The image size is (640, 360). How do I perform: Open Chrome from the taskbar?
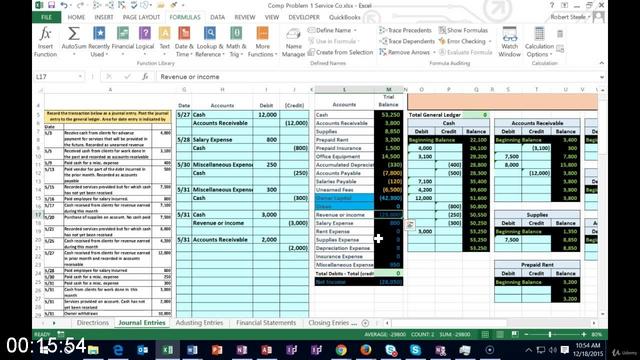point(341,350)
